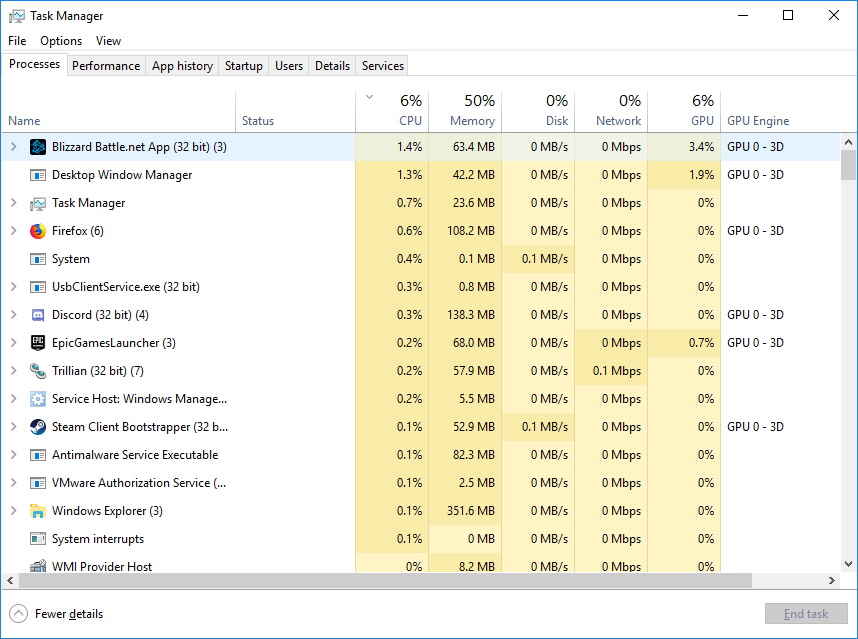The height and width of the screenshot is (639, 858).
Task: Switch to the Services tab
Action: pos(382,66)
